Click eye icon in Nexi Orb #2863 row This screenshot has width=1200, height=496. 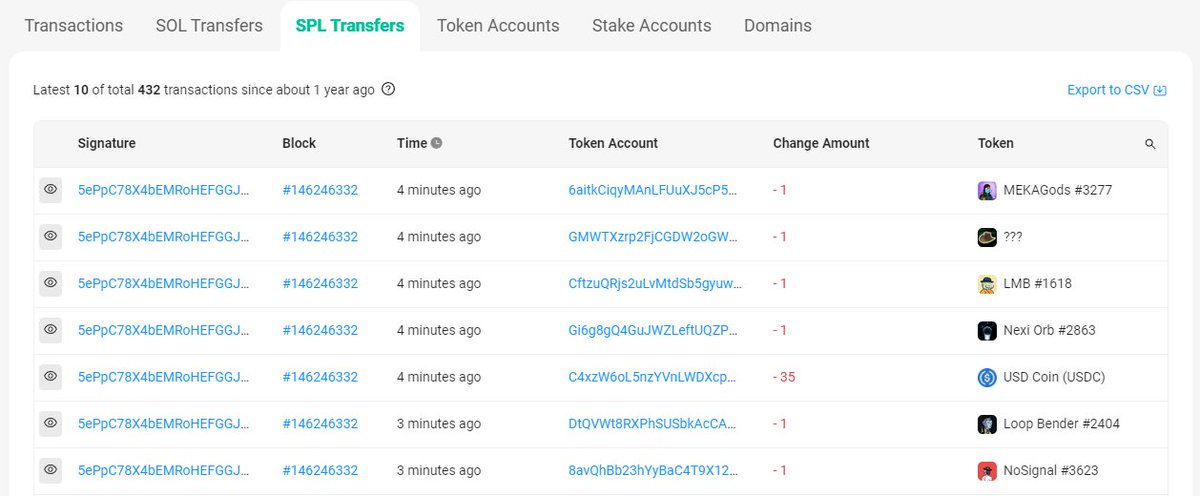coord(50,330)
